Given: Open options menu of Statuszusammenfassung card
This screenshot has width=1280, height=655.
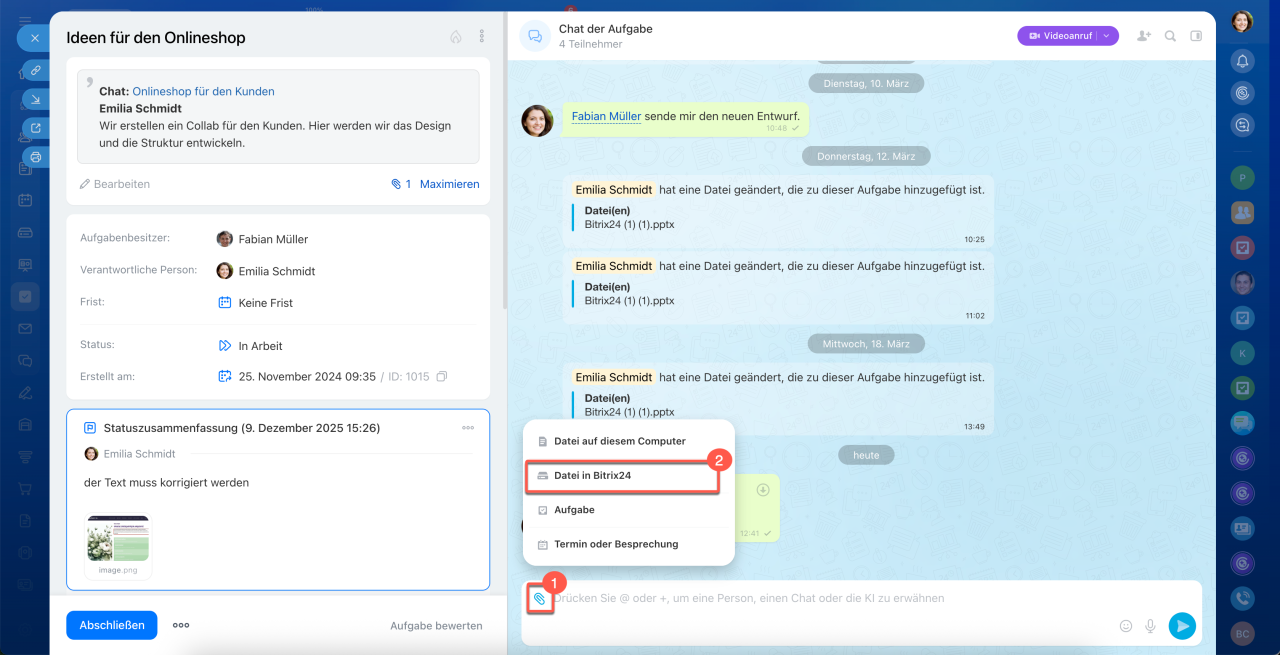Looking at the screenshot, I should click(468, 428).
